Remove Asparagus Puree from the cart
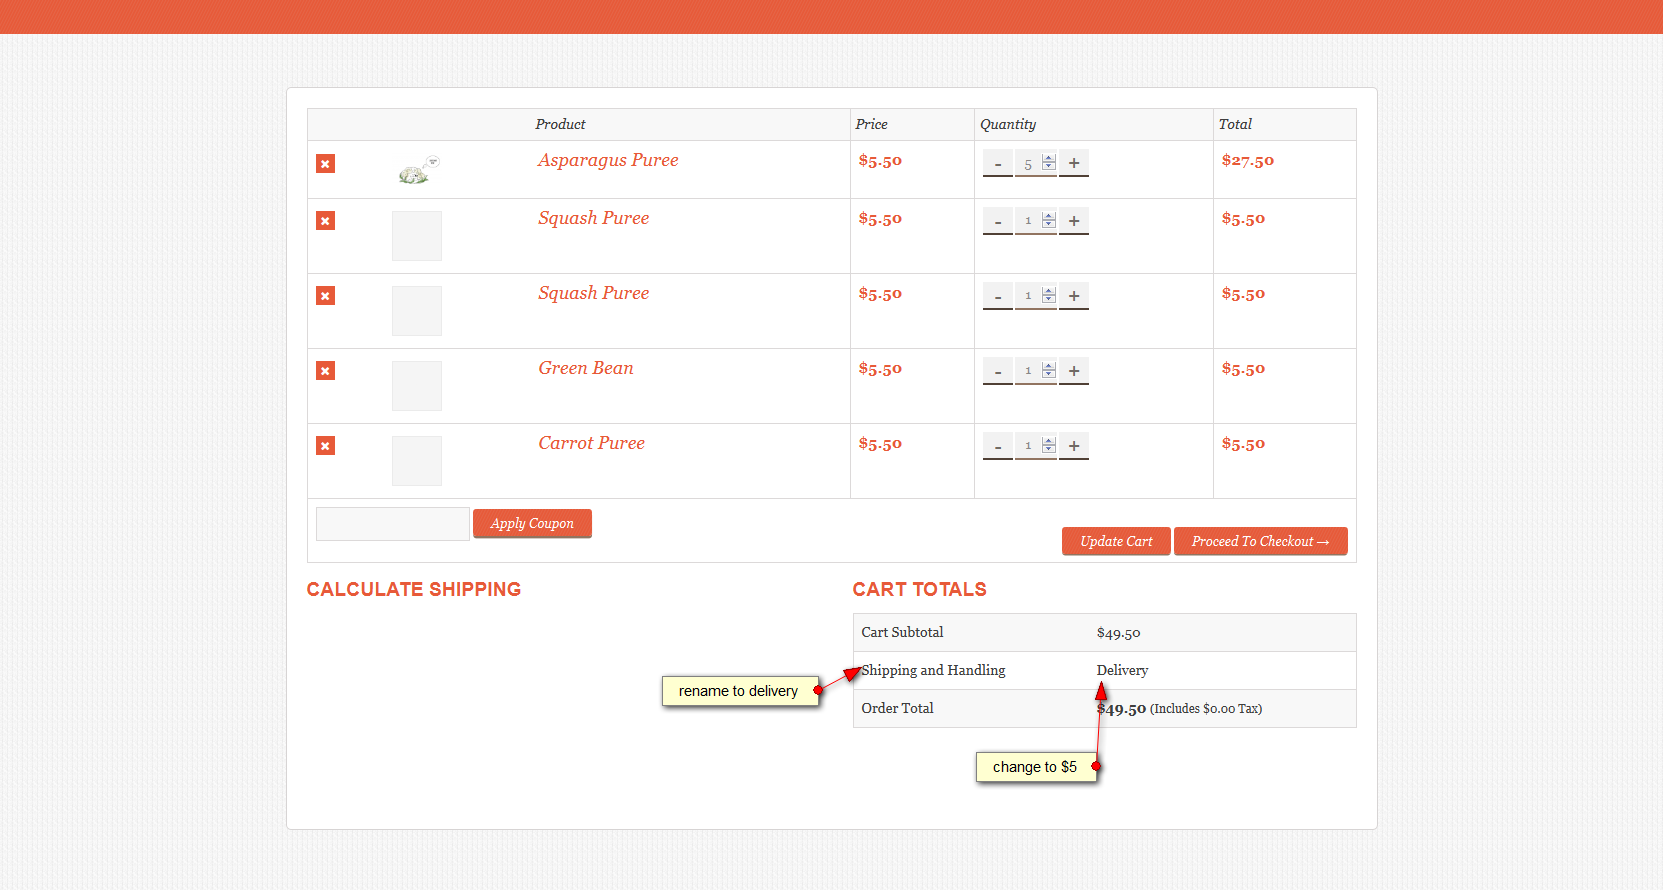The image size is (1663, 890). [x=325, y=164]
